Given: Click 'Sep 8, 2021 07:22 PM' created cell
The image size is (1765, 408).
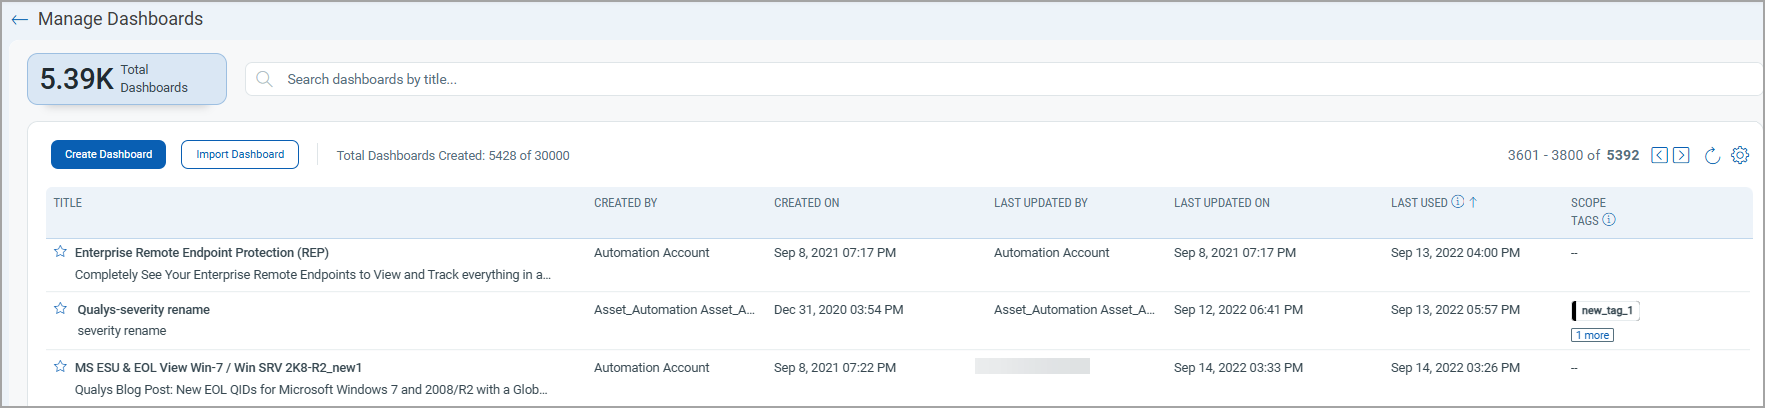Looking at the screenshot, I should [835, 368].
